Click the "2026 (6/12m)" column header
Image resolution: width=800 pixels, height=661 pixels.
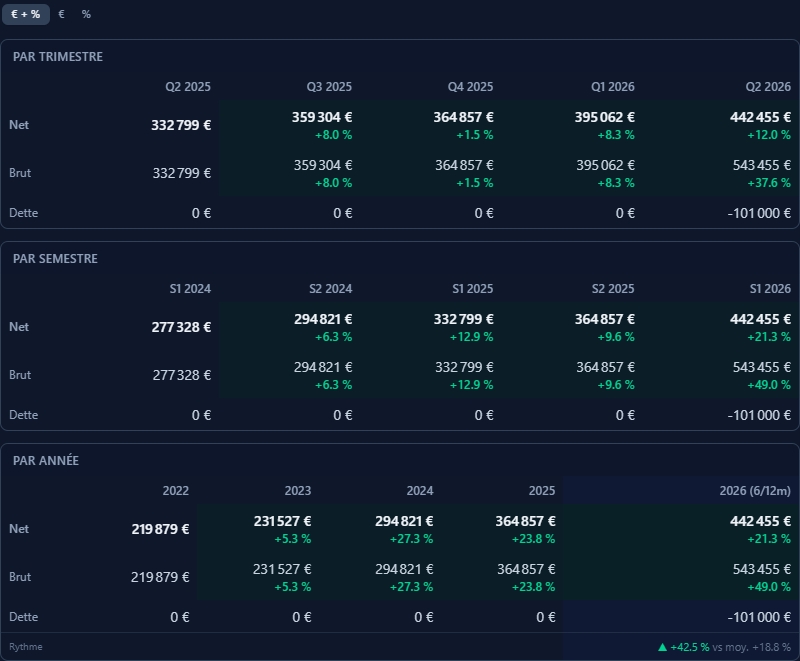[x=755, y=491]
